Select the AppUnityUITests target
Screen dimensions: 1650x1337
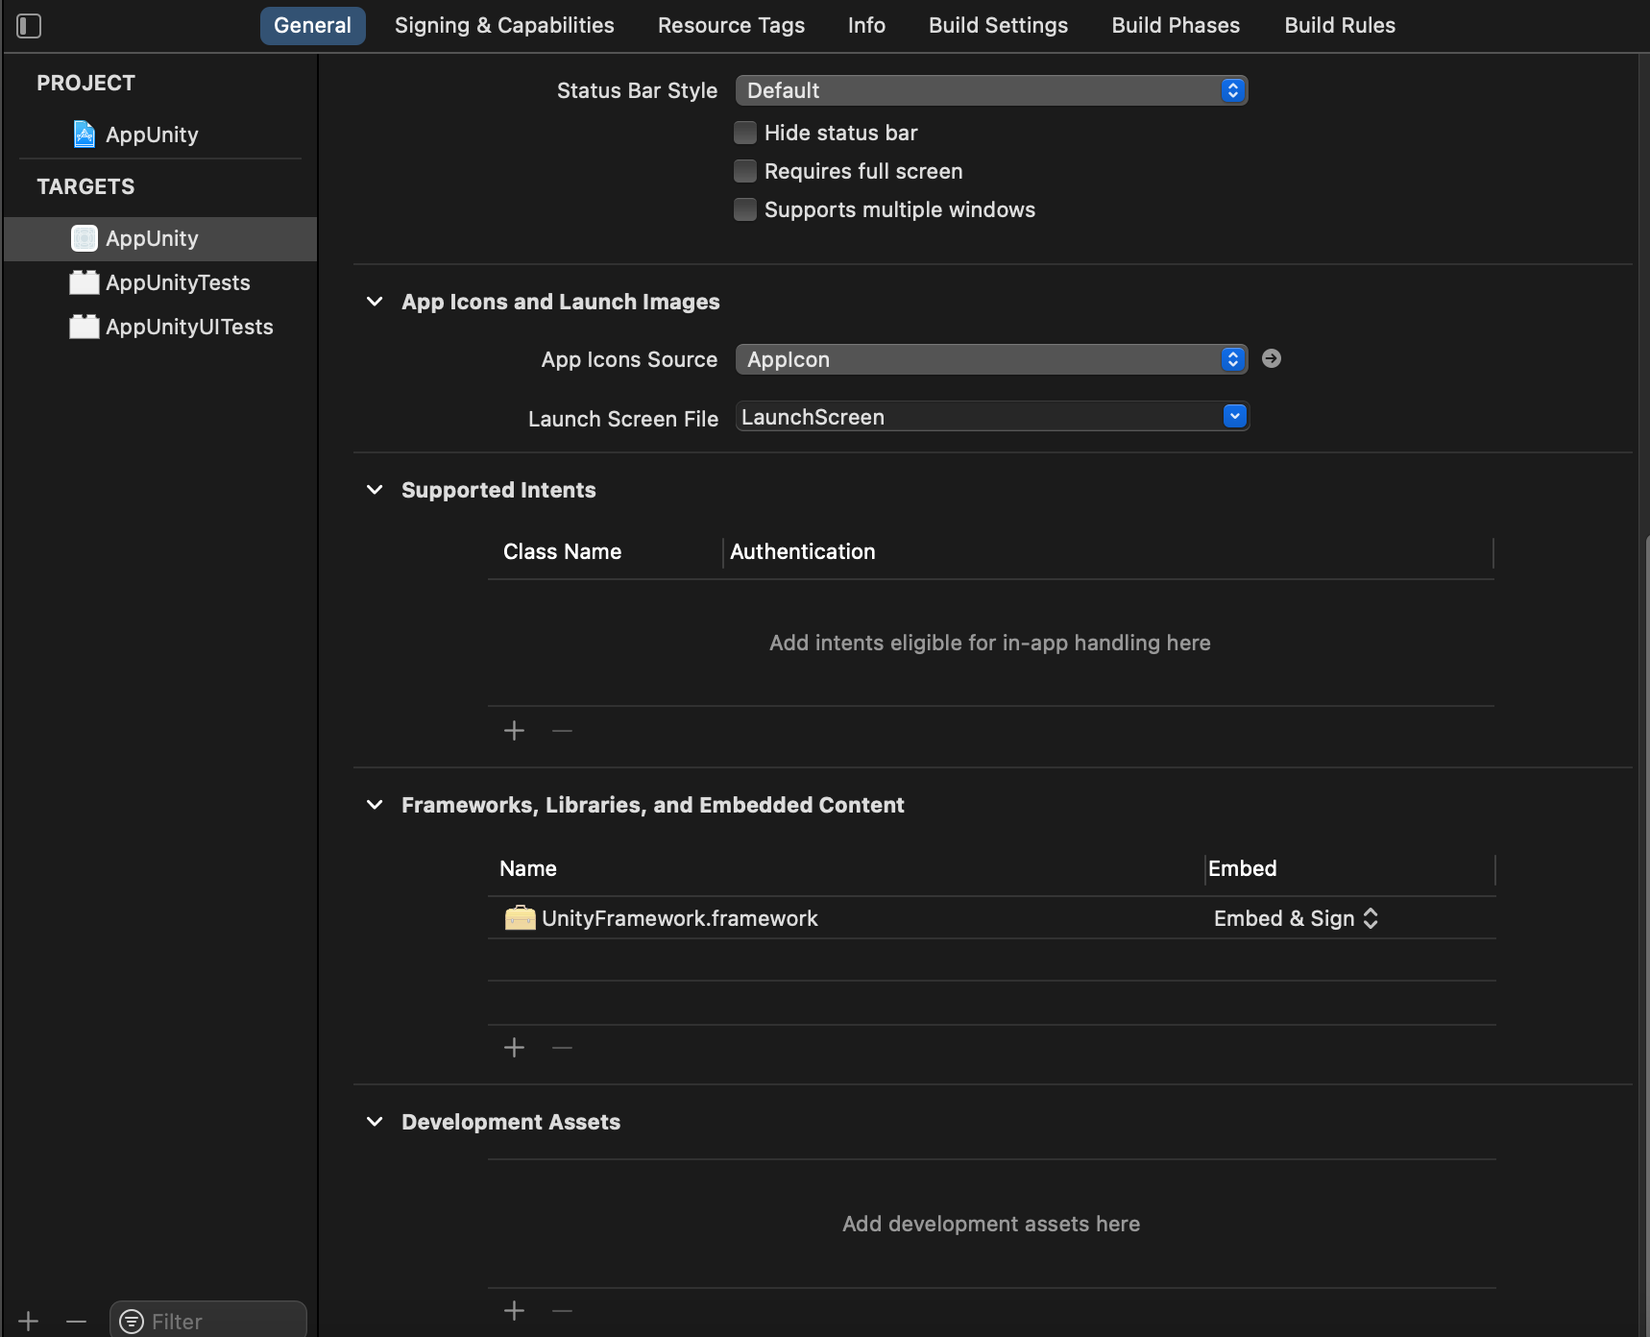point(189,327)
